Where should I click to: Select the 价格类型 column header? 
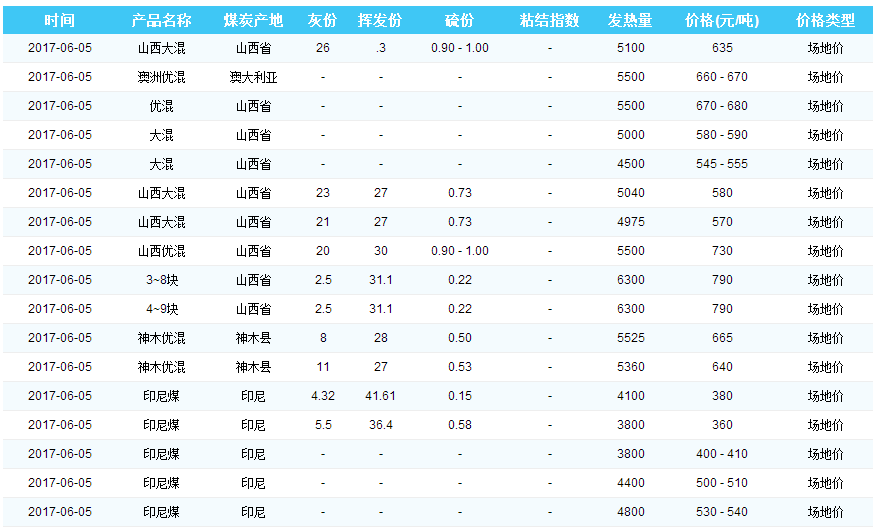[825, 21]
